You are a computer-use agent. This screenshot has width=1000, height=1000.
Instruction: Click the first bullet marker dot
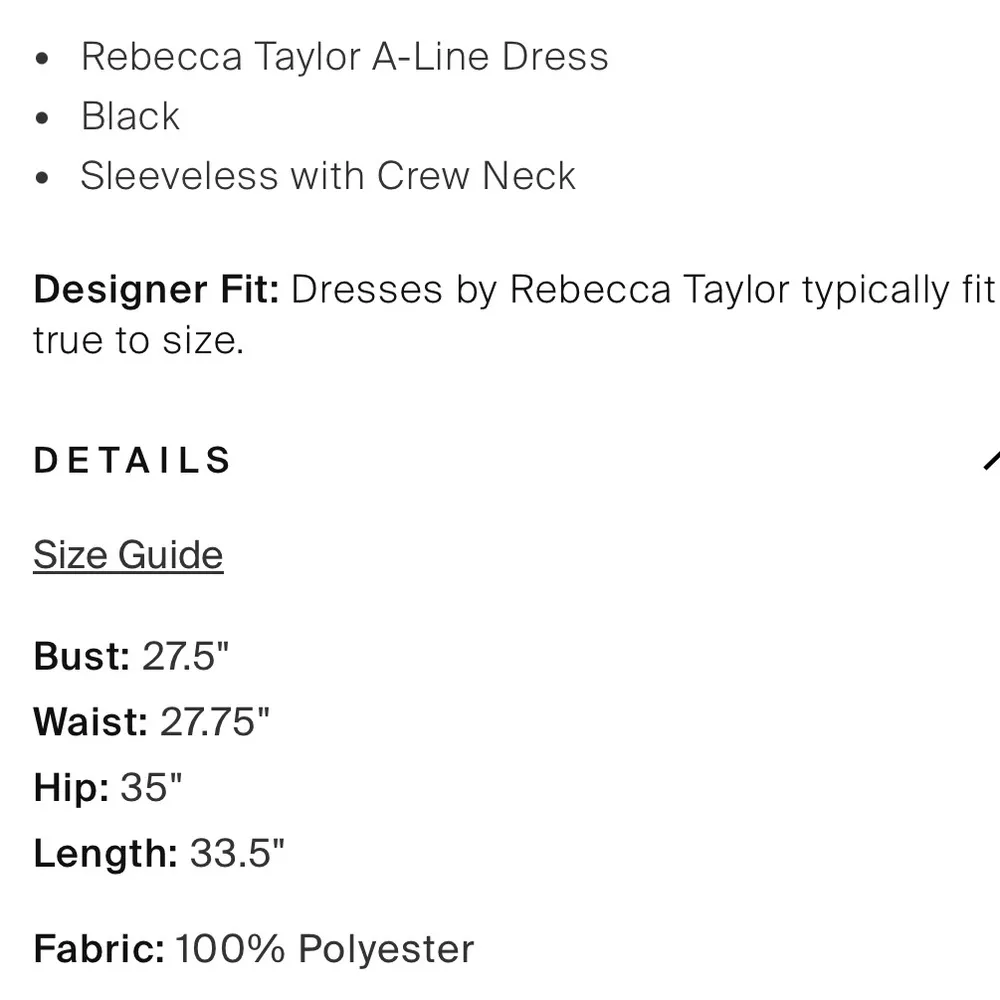(41, 57)
